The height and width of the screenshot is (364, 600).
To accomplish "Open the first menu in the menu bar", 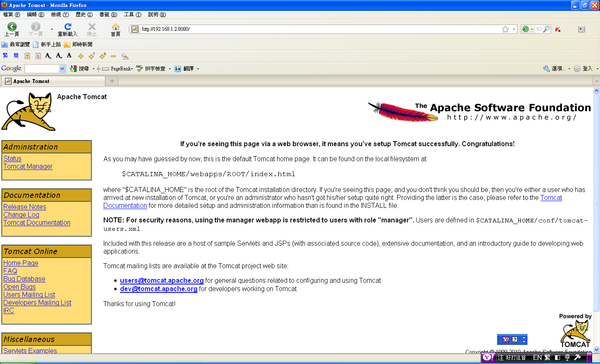I will (x=11, y=15).
